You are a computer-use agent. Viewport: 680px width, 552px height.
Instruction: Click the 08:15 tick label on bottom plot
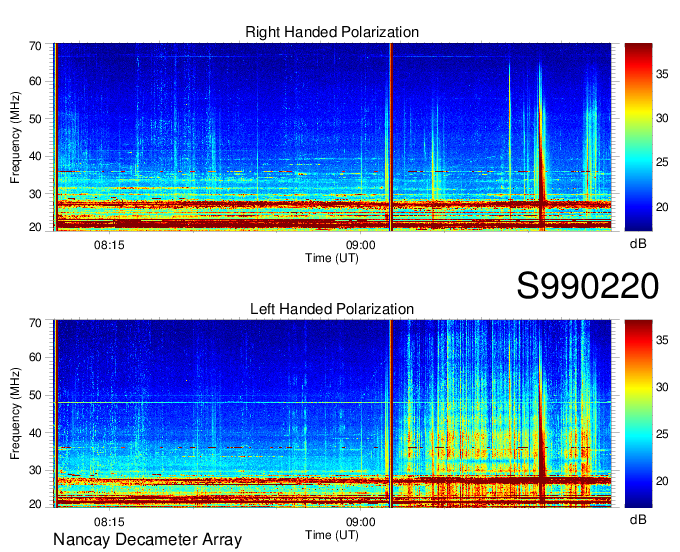[109, 522]
